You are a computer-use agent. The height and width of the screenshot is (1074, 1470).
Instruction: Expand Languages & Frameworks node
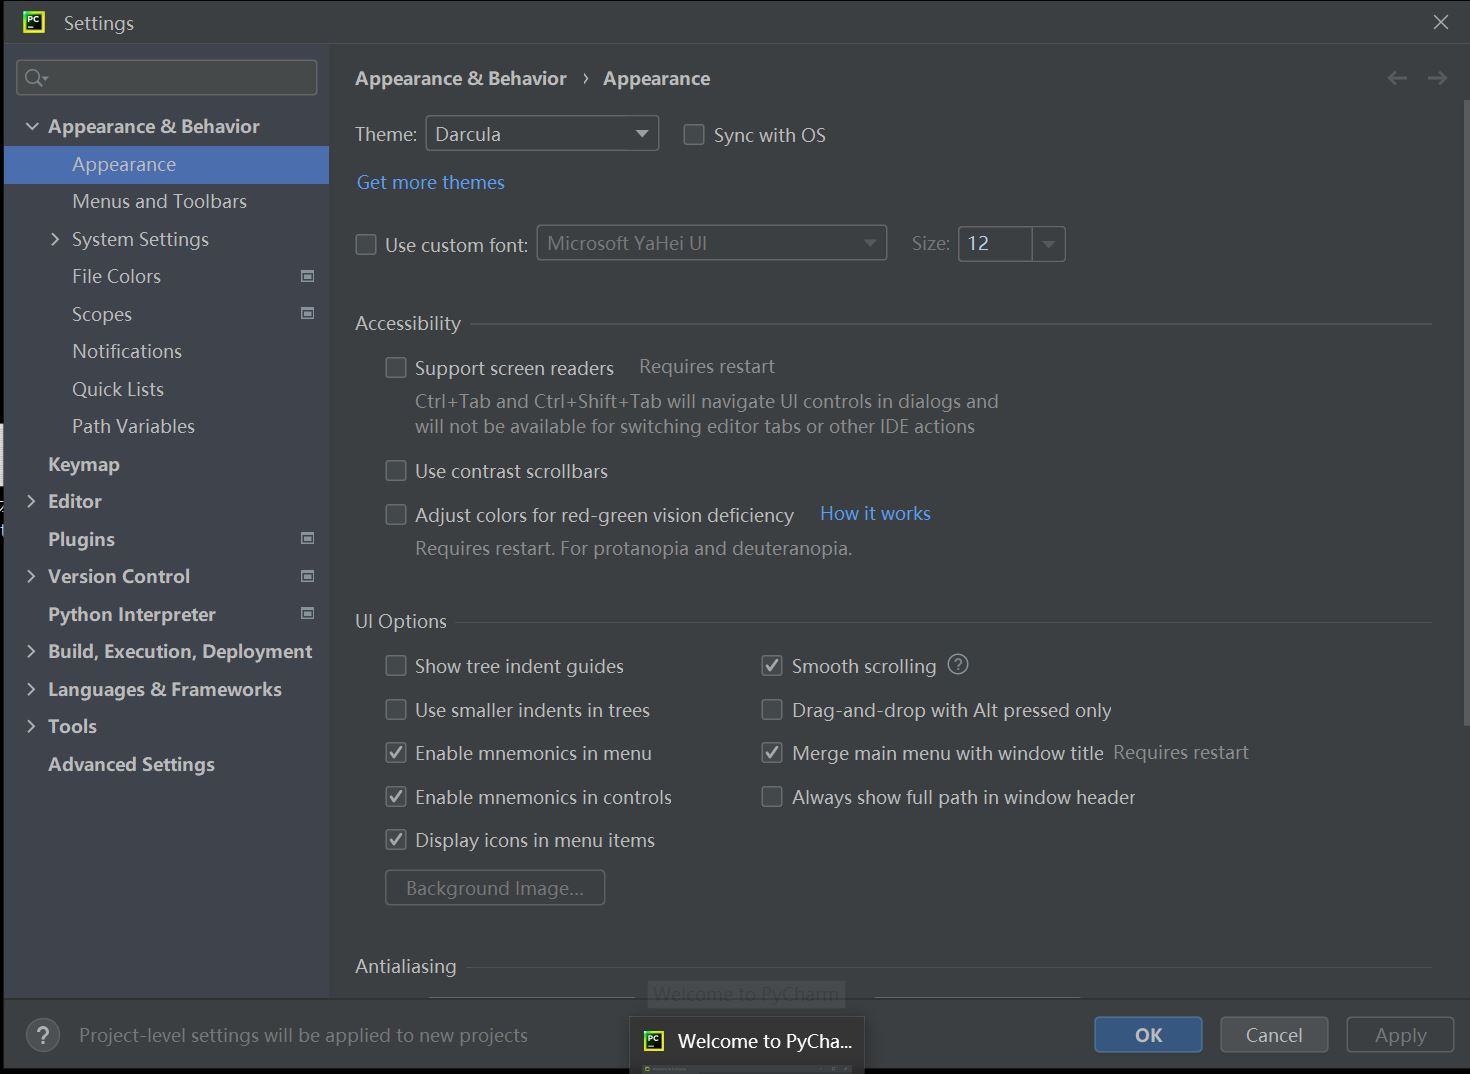point(31,689)
